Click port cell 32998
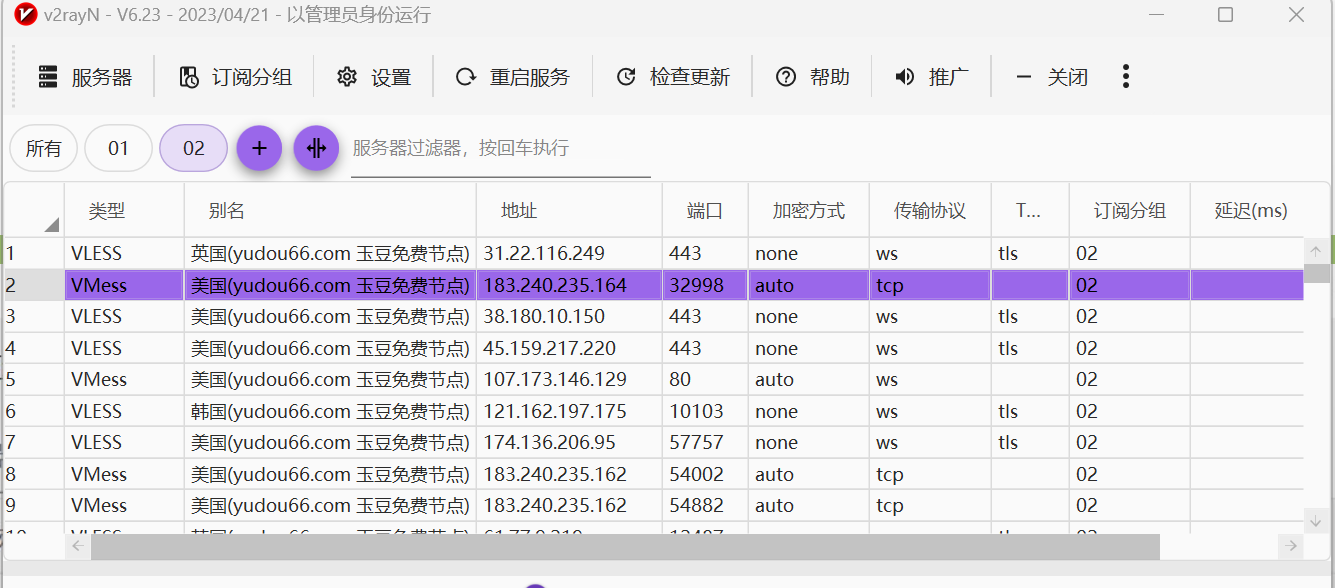Screen dimensions: 1335x588 pyautogui.click(x=705, y=286)
